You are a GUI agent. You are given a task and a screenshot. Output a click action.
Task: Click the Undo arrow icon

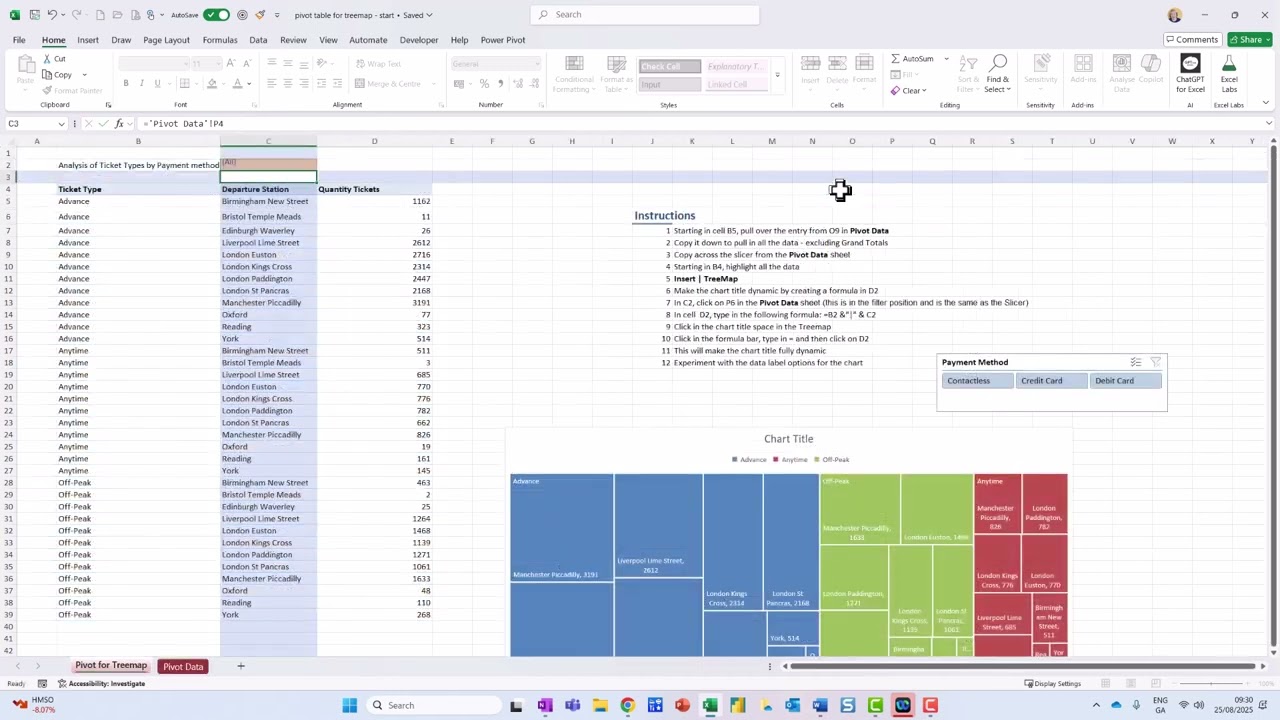point(51,15)
